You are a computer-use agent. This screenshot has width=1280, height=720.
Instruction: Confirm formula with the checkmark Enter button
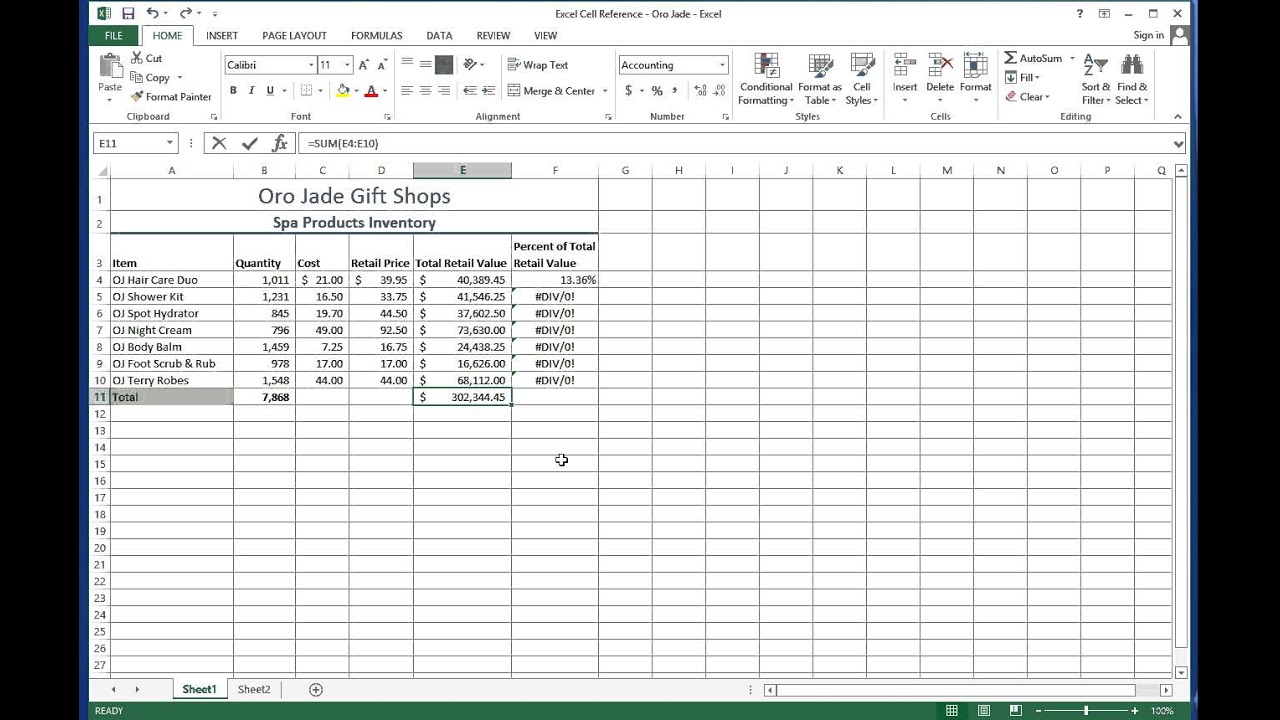tap(249, 143)
